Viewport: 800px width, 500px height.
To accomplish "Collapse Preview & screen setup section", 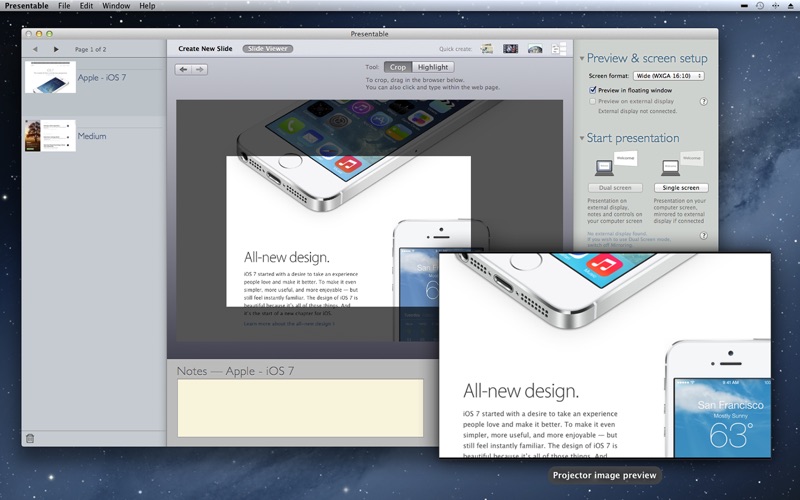I will tap(582, 58).
